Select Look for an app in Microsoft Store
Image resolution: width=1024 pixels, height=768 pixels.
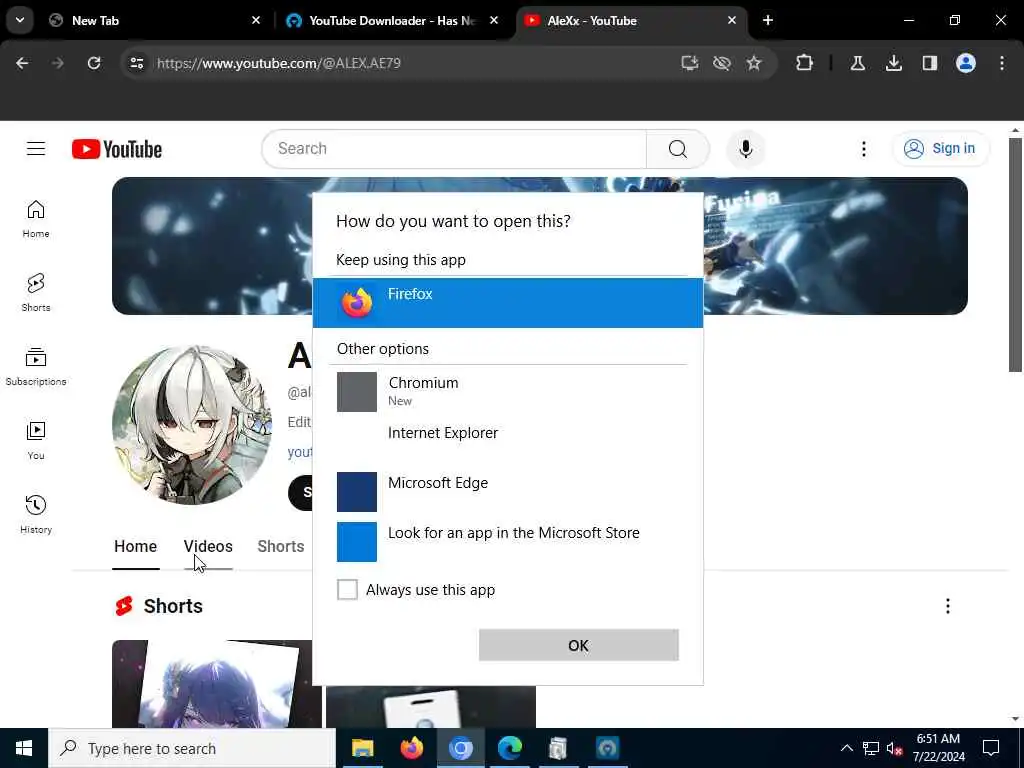click(x=508, y=541)
